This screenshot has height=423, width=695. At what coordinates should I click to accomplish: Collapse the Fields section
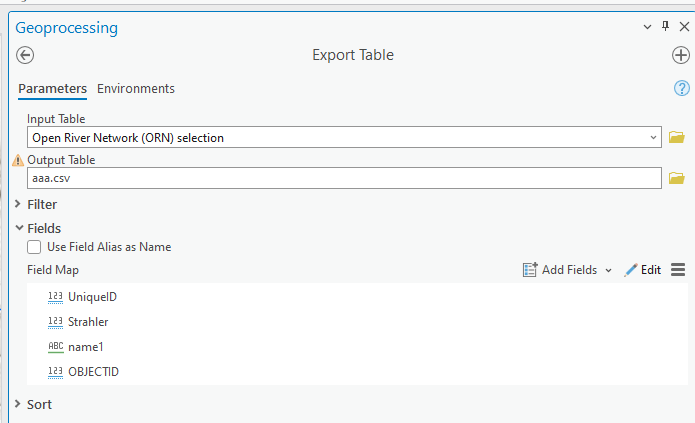(x=18, y=228)
